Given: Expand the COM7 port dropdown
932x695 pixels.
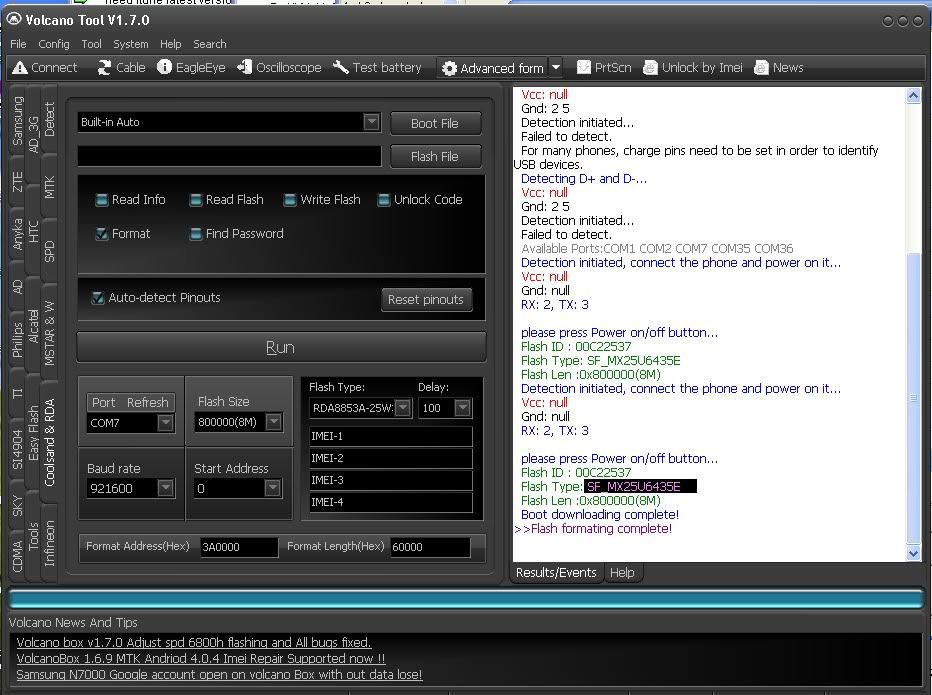Looking at the screenshot, I should coord(165,423).
